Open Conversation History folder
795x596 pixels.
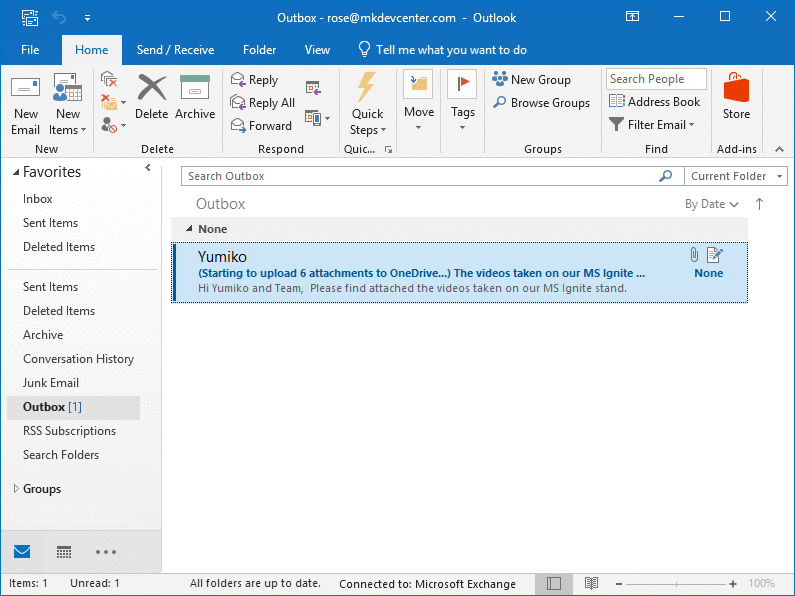(79, 359)
